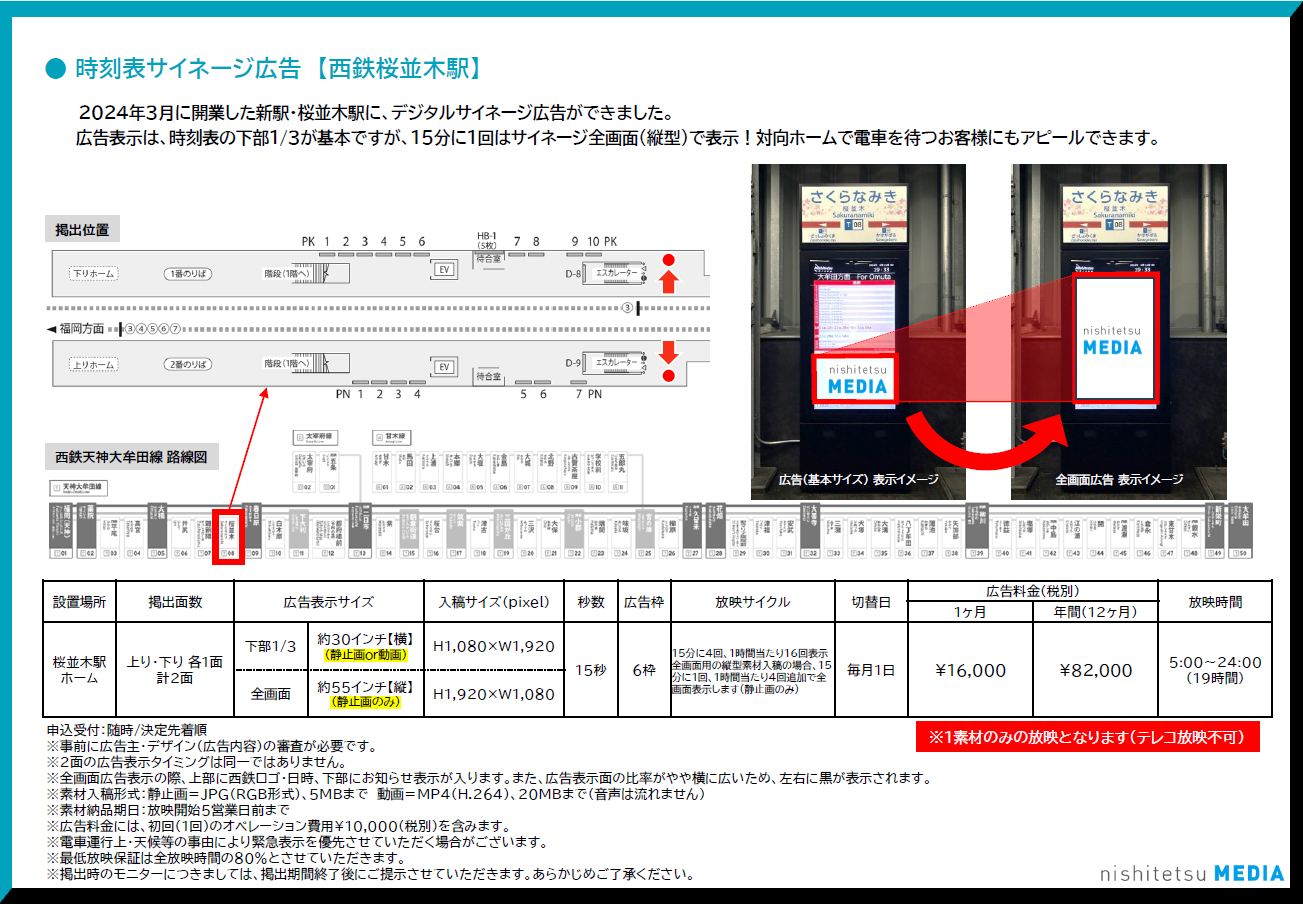The height and width of the screenshot is (904, 1303).
Task: Click the EV elevator icon on 上りホーム
Action: coord(443,364)
